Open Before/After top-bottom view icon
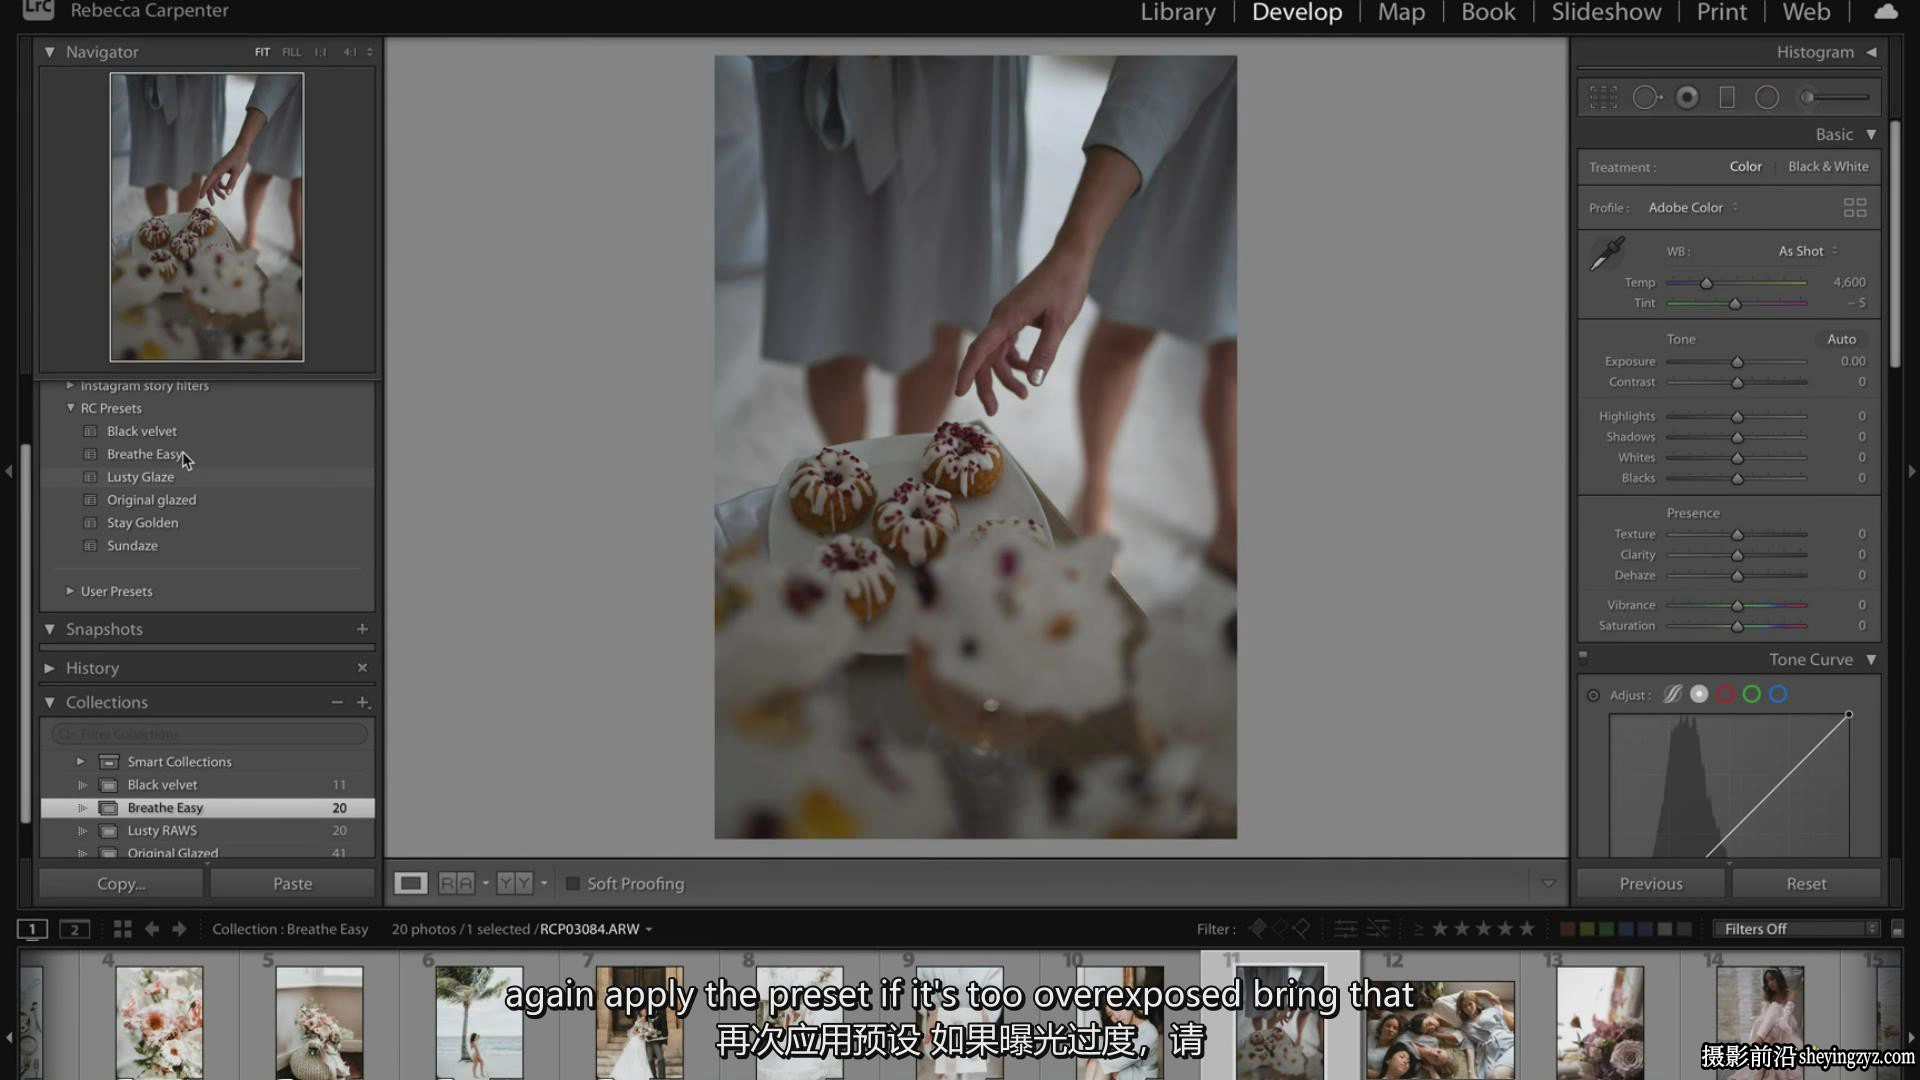Screen dimensions: 1920x1080 tap(515, 883)
